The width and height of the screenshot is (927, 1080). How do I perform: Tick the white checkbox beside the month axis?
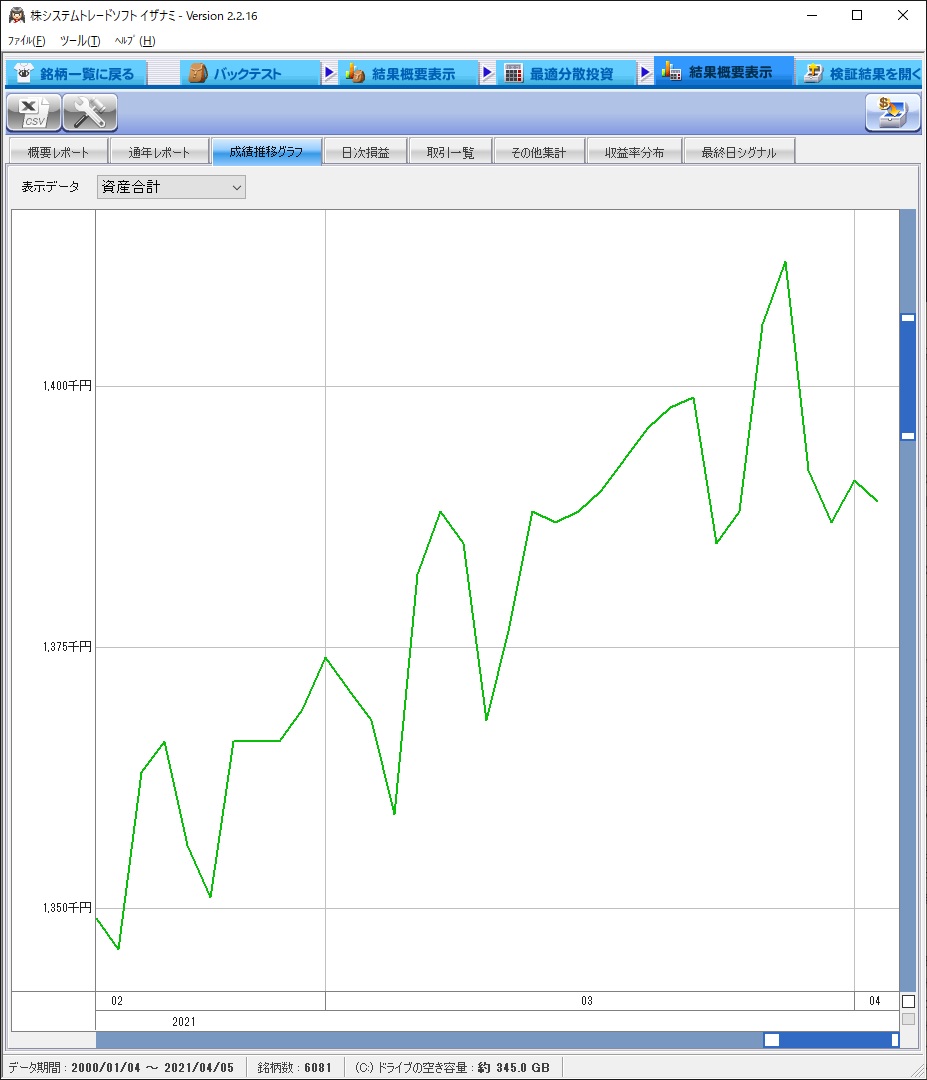coord(908,1001)
